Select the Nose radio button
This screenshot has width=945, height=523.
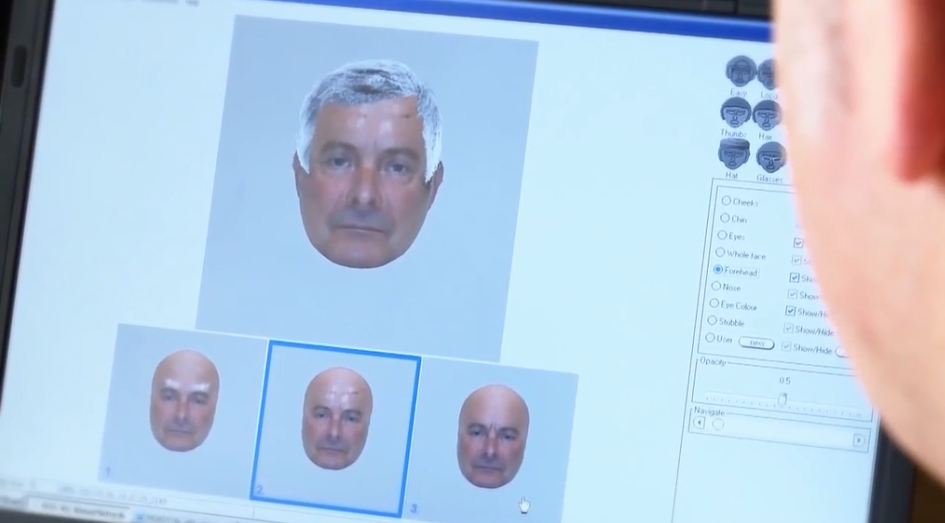pos(716,286)
